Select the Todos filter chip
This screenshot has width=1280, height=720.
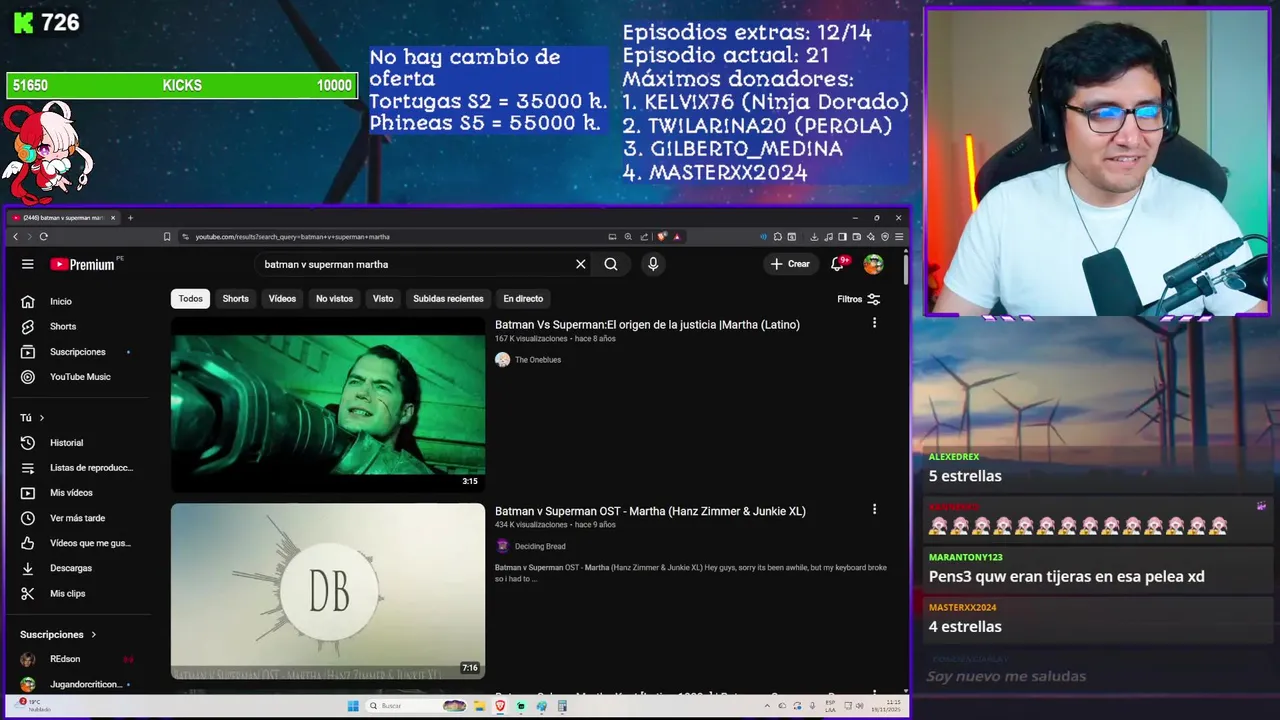click(190, 298)
